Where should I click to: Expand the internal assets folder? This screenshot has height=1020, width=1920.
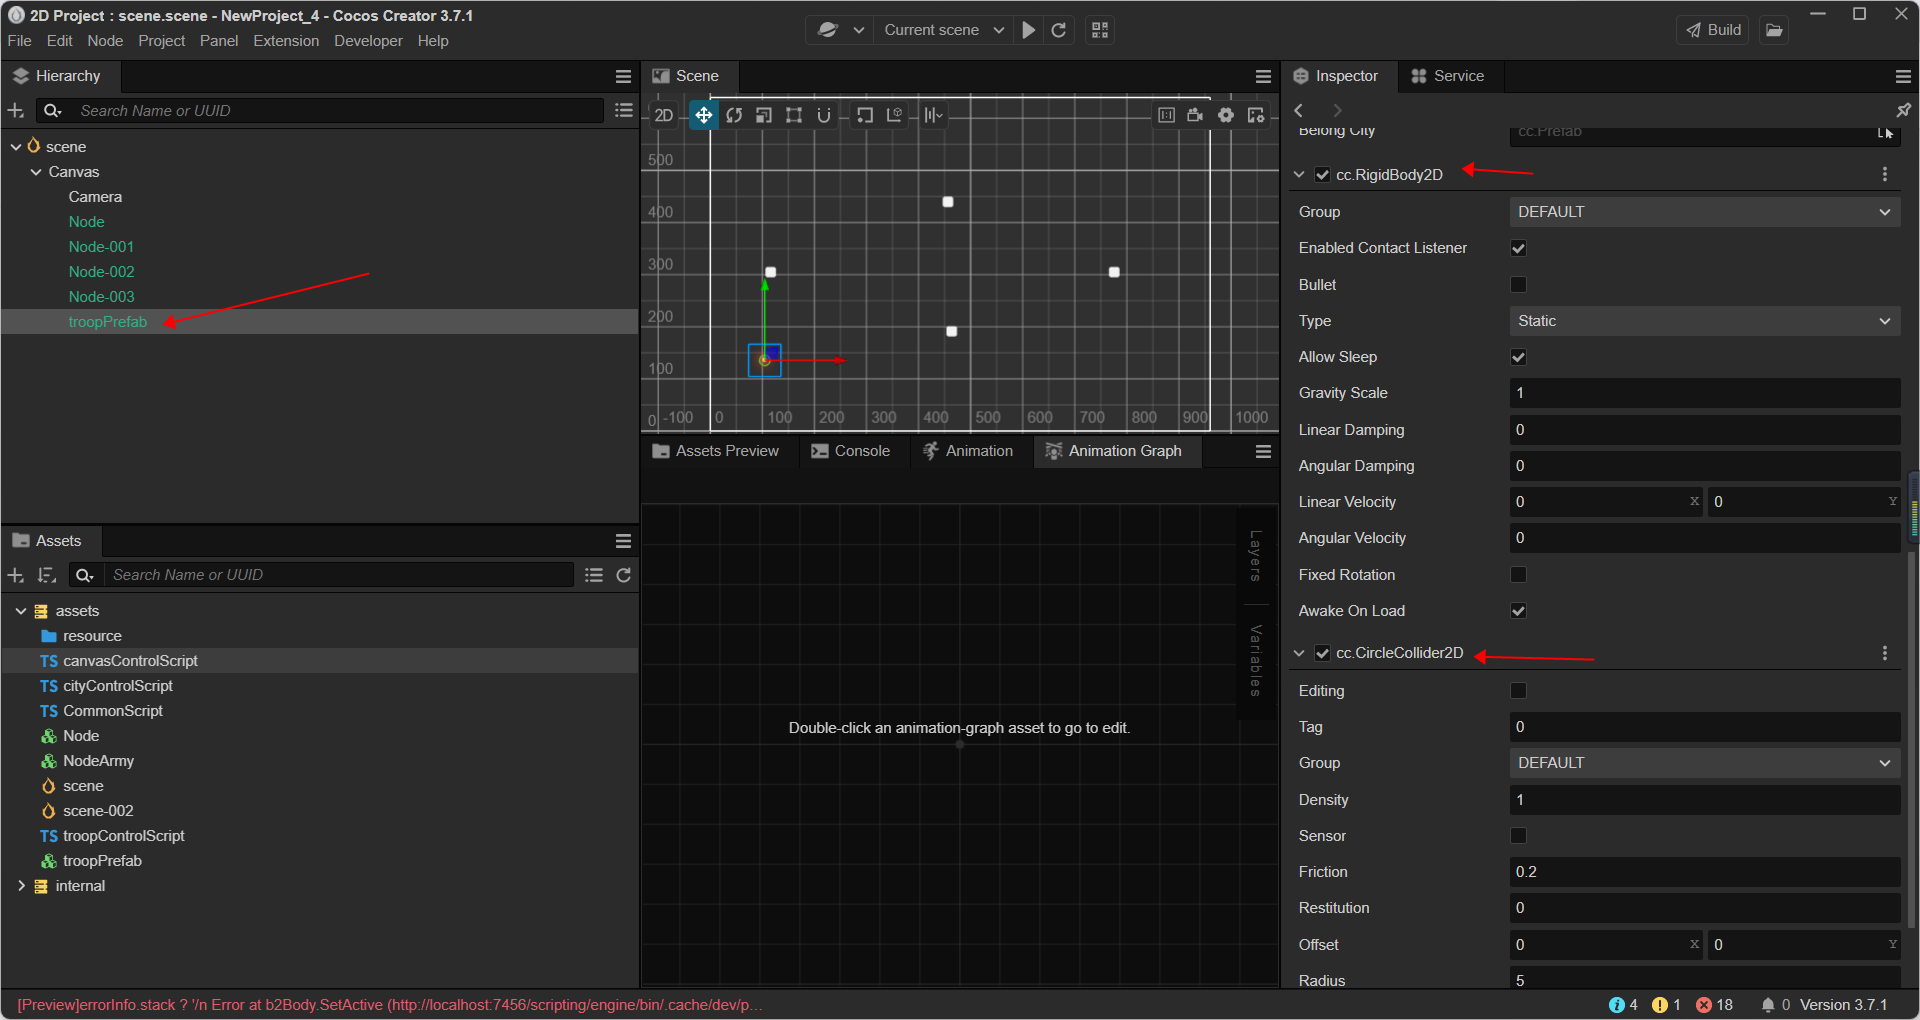tap(21, 886)
